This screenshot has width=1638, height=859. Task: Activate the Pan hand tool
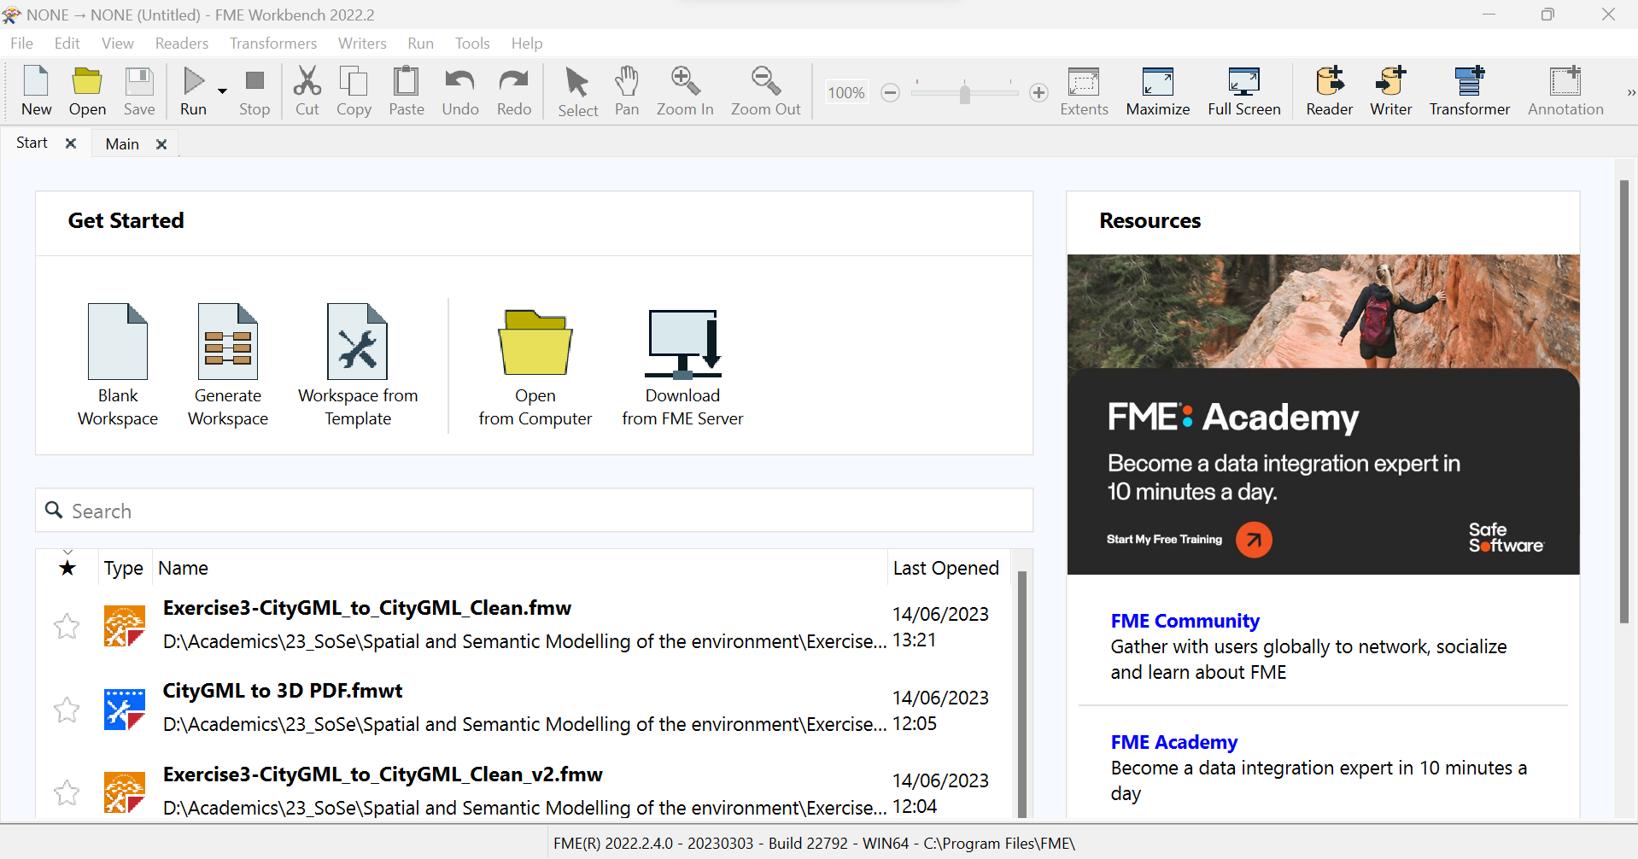click(627, 91)
